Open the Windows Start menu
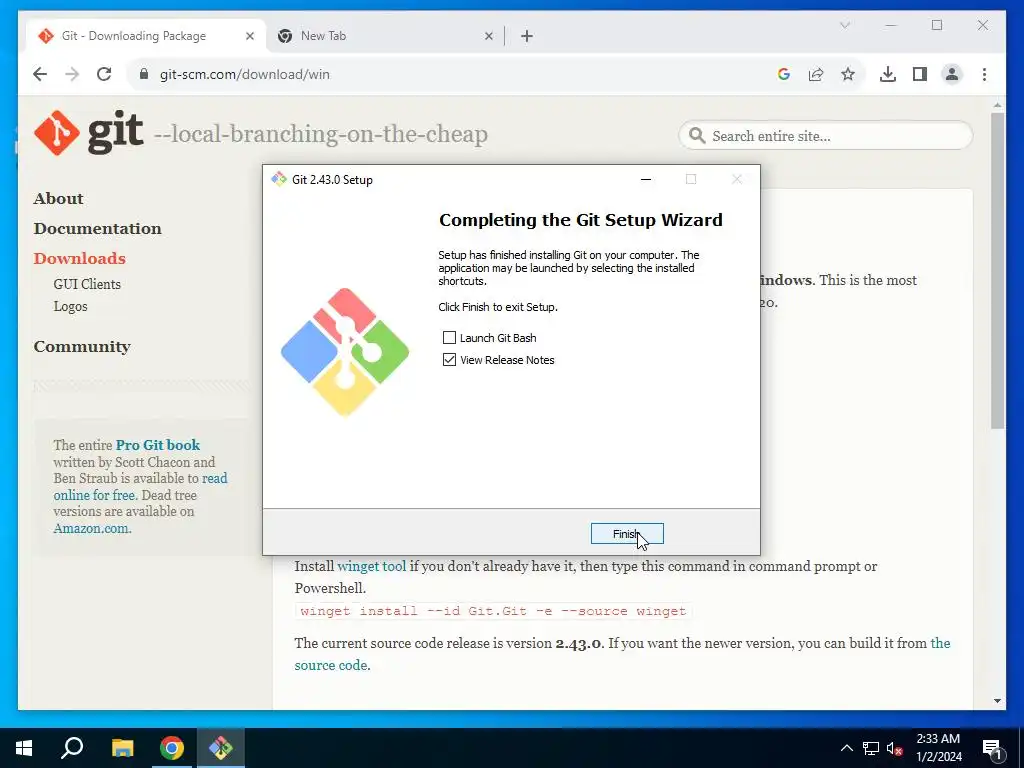The width and height of the screenshot is (1024, 768). pyautogui.click(x=24, y=748)
